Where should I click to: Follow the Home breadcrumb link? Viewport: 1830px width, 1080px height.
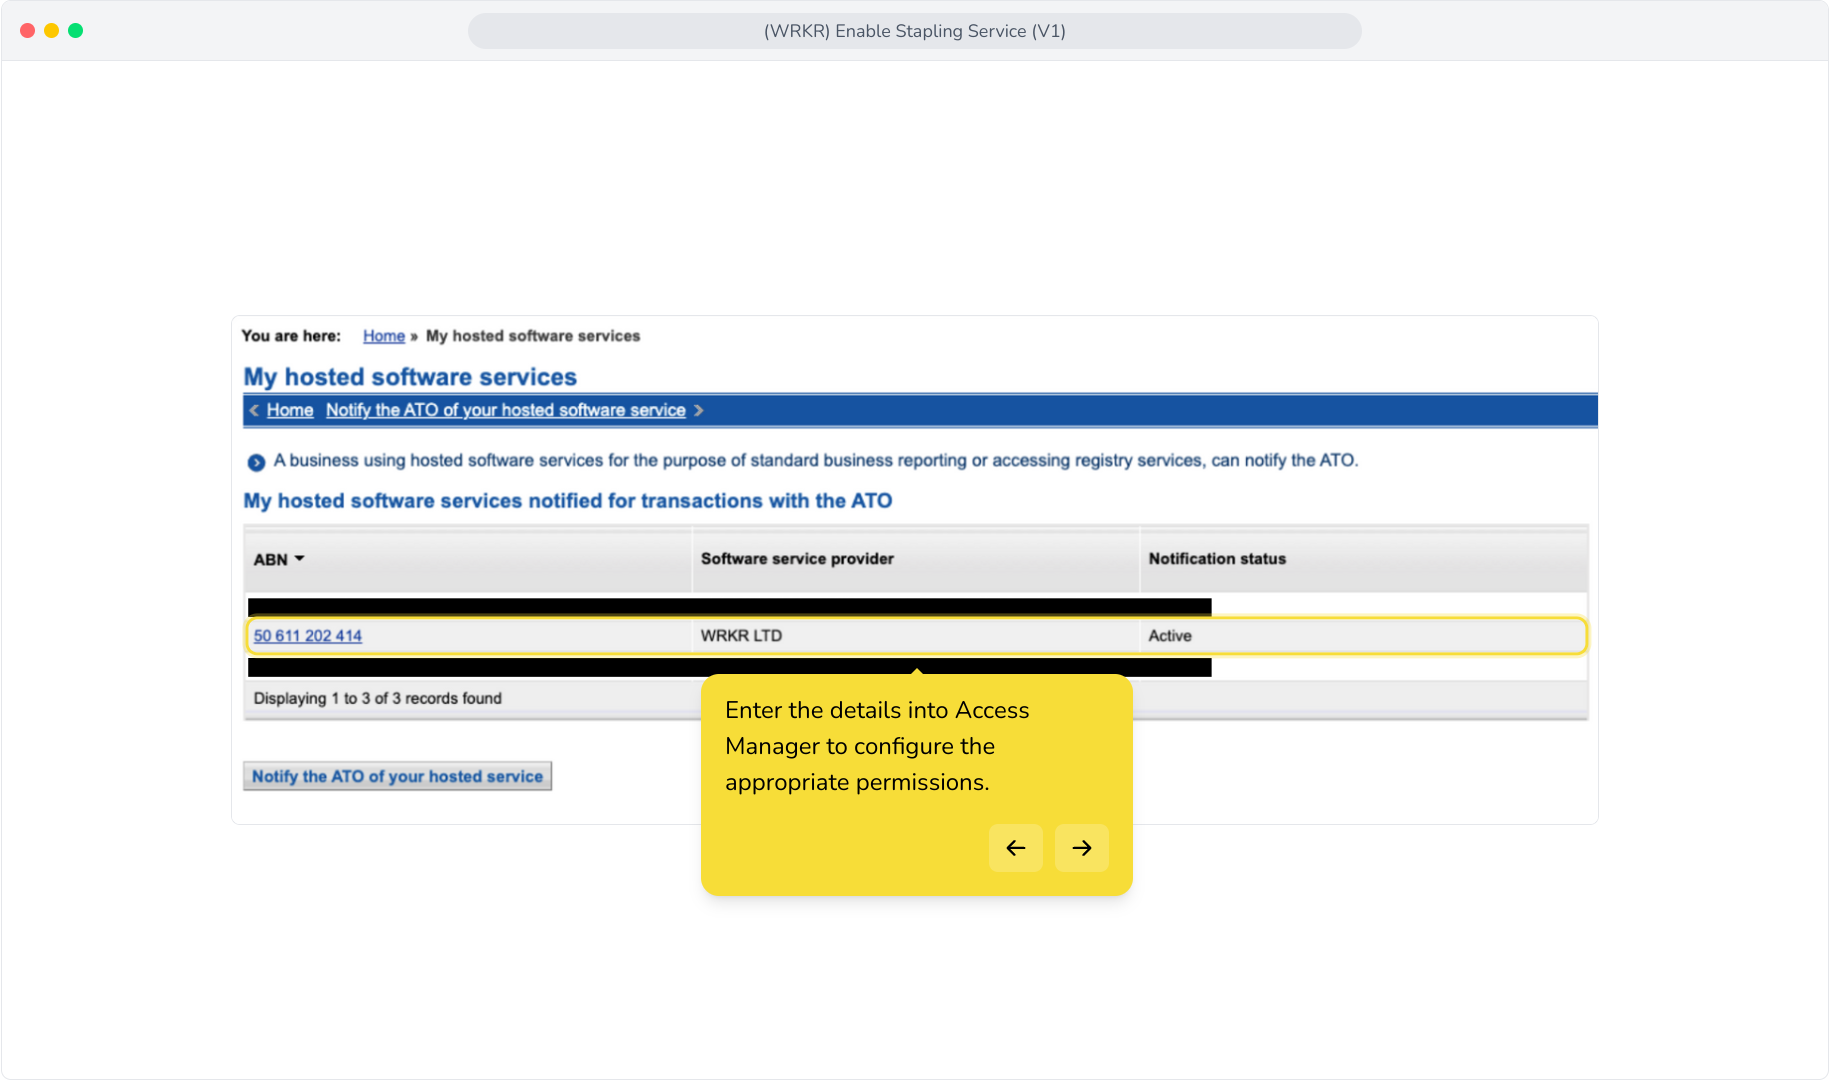click(x=384, y=336)
